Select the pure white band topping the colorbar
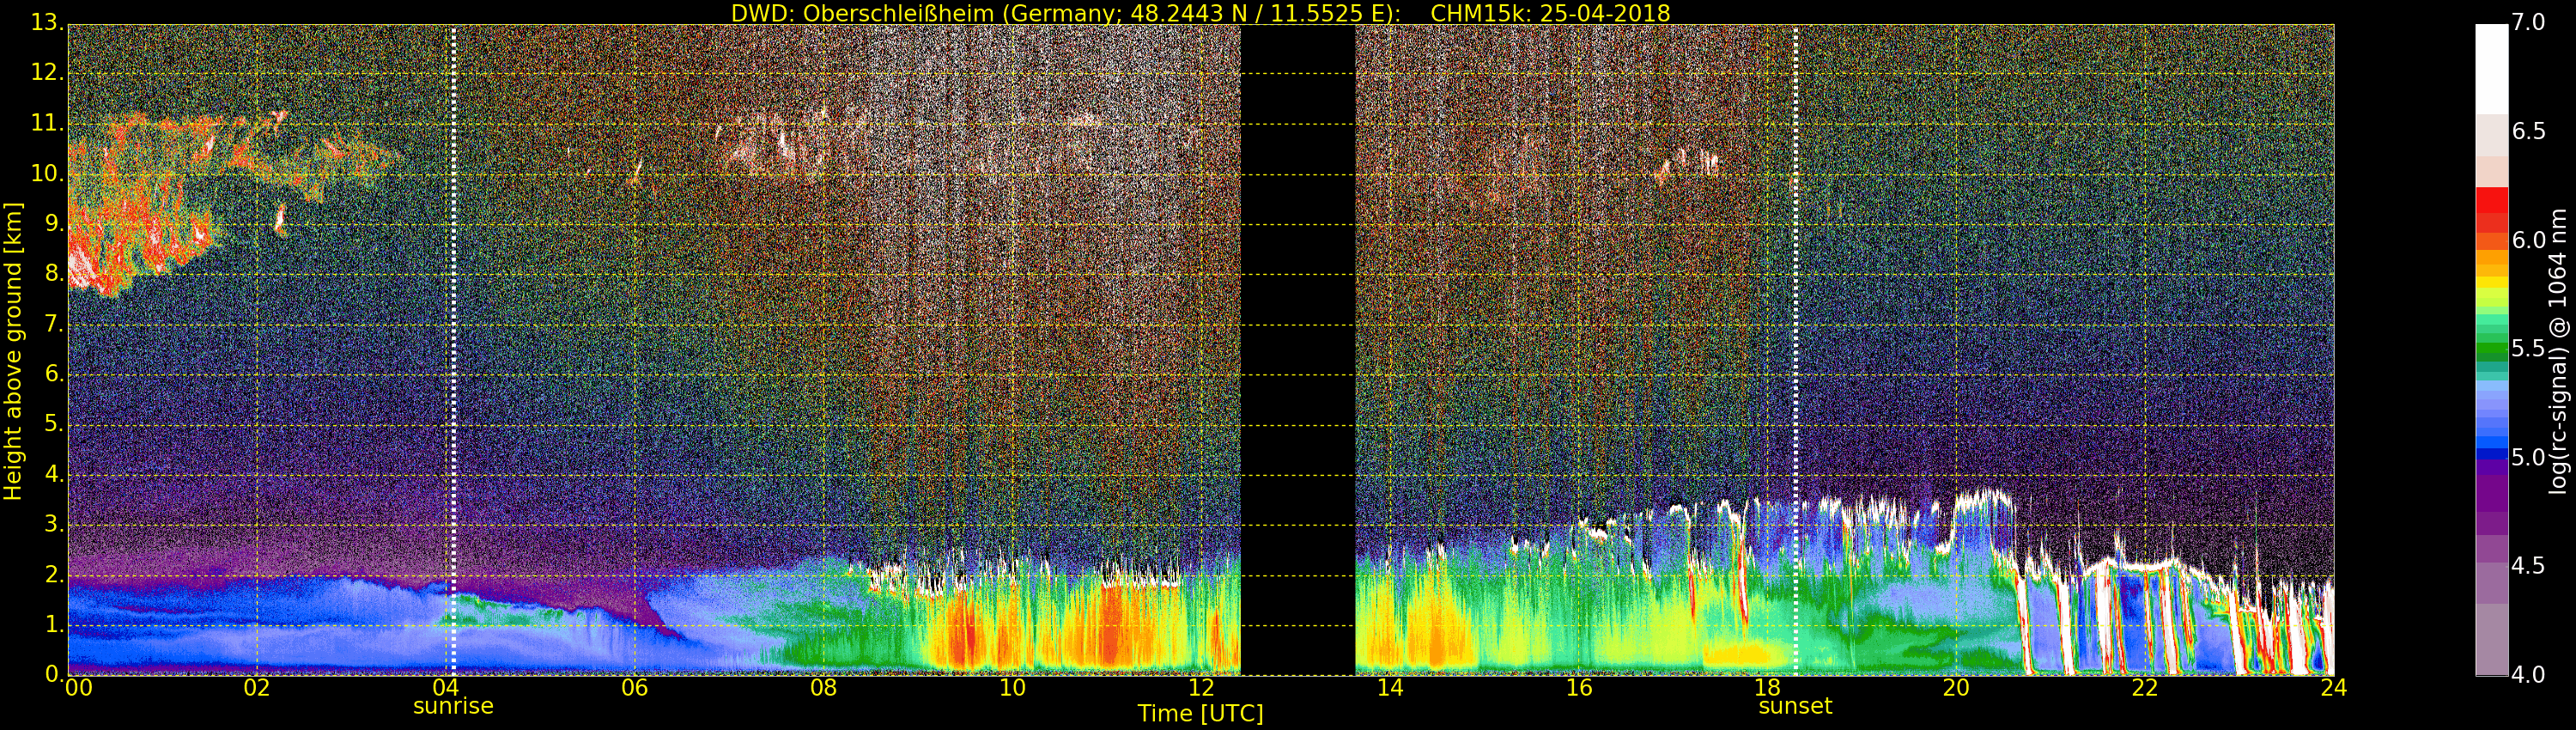Viewport: 2576px width, 730px height. coord(2491,68)
